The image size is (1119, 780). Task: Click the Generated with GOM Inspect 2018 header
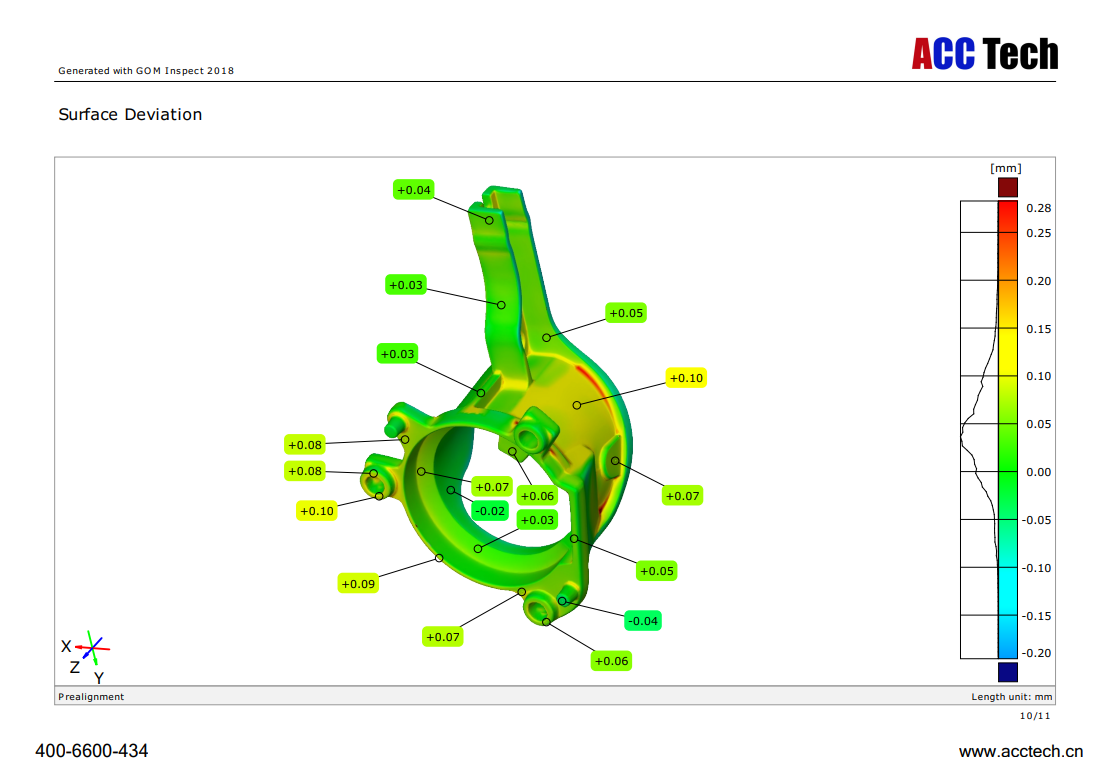pos(146,71)
